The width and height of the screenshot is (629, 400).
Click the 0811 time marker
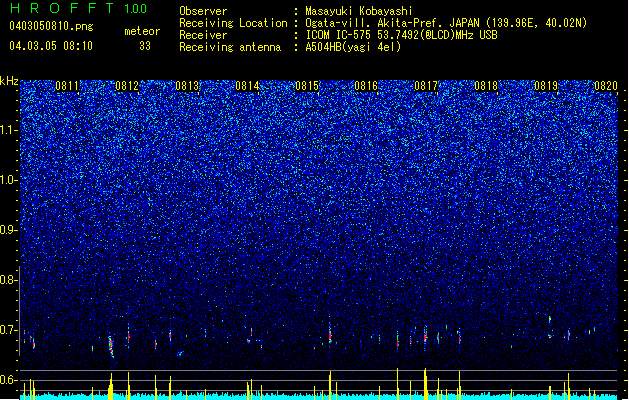[67, 86]
